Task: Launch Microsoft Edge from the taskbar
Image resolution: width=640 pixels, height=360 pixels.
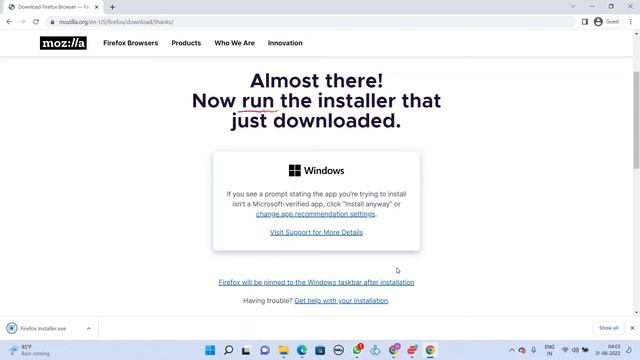Action: click(302, 350)
